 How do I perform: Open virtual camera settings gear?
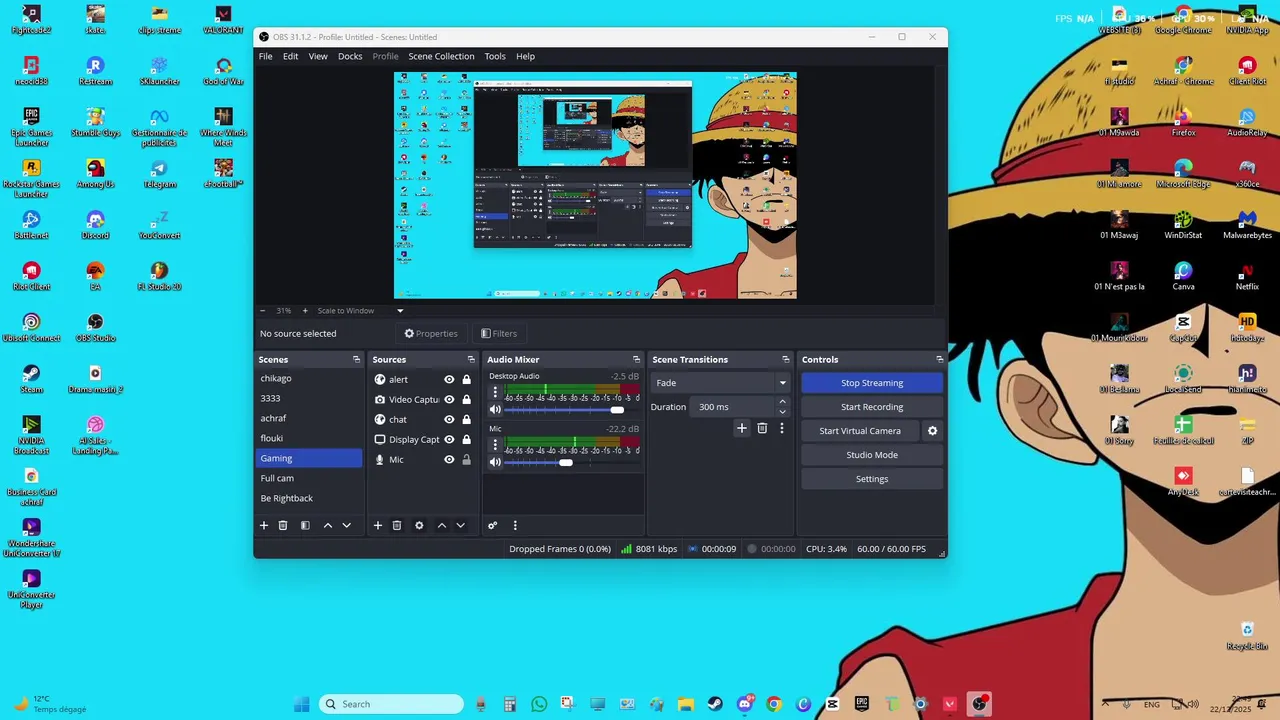[x=932, y=431]
